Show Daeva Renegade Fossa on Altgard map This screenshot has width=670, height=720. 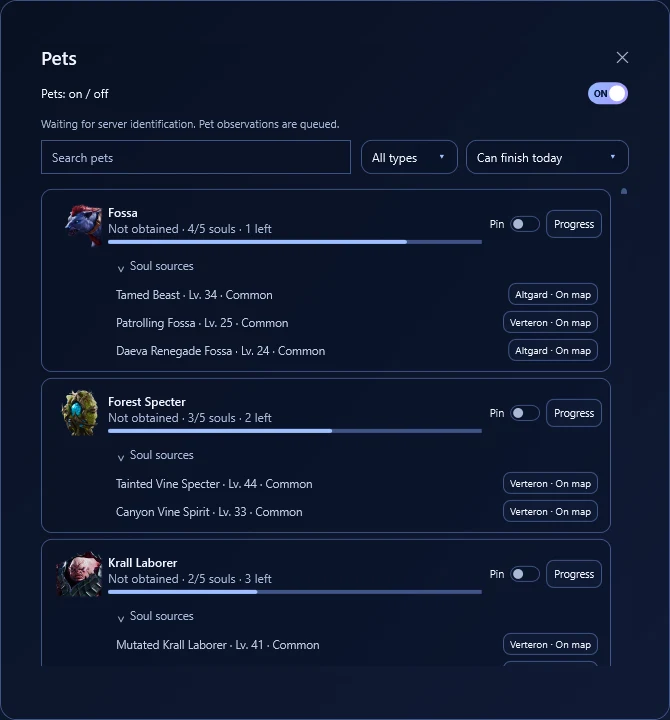[552, 350]
